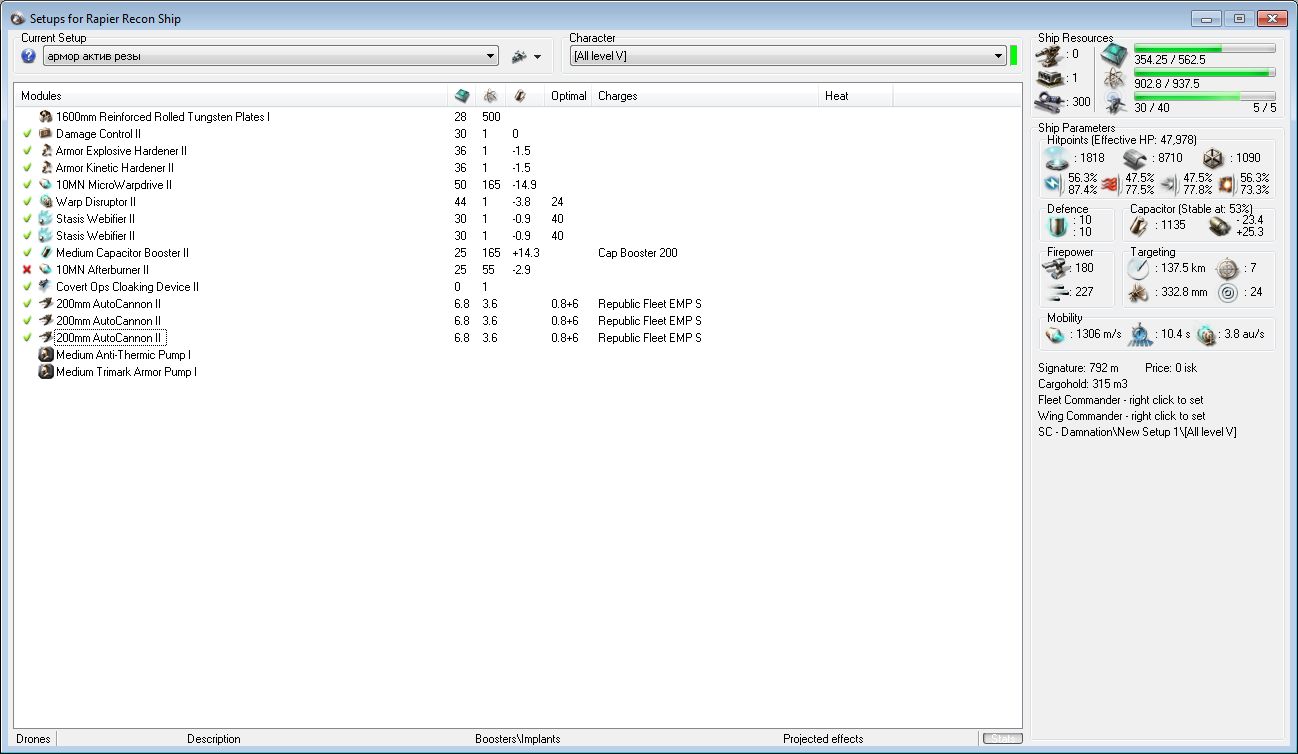Switch to the Boosters\Implants tab
Image resolution: width=1298 pixels, height=754 pixels.
(x=518, y=739)
